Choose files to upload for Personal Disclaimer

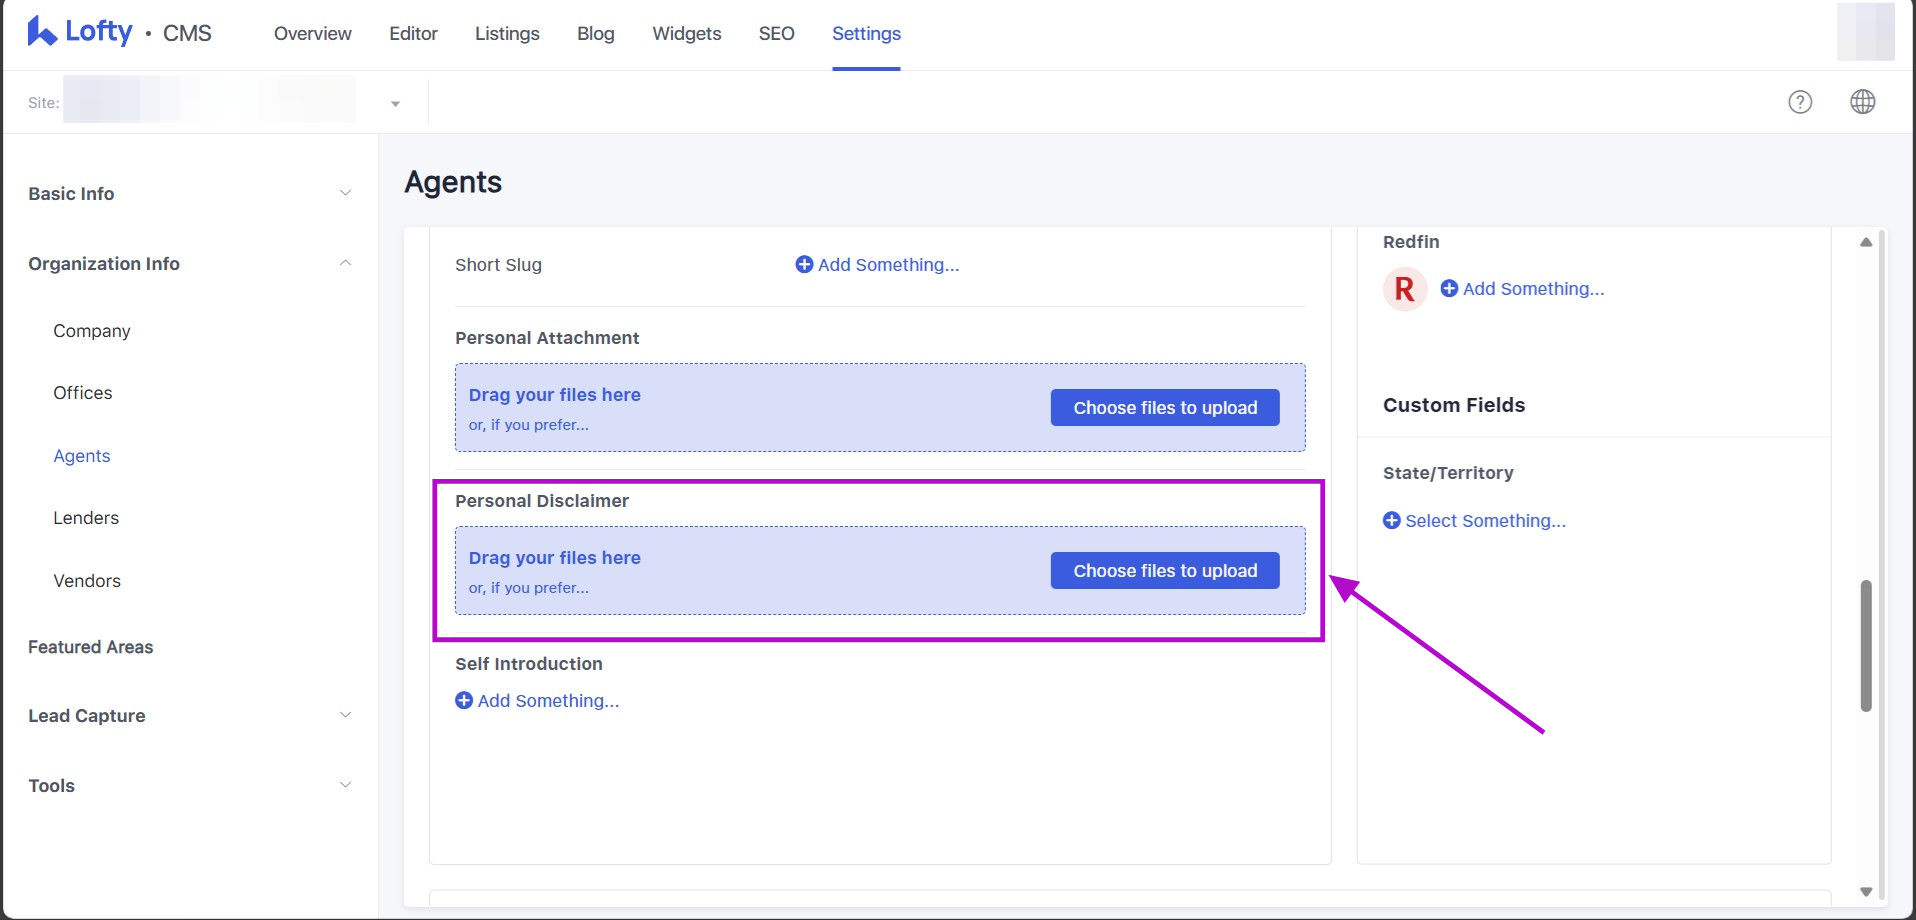pos(1165,571)
